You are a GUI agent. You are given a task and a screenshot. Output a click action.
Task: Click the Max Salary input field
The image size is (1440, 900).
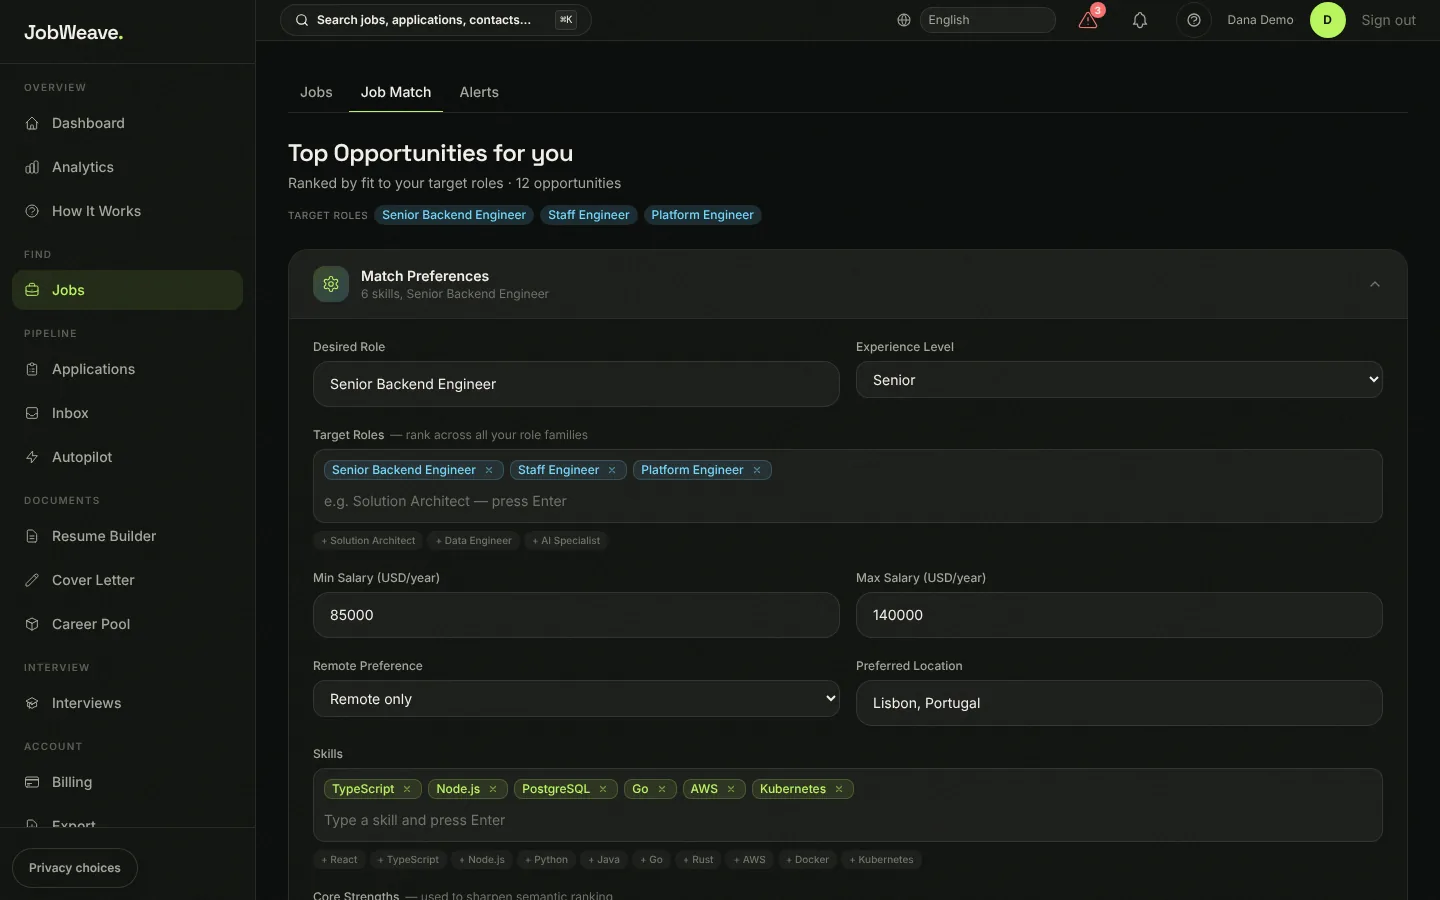(x=1119, y=615)
